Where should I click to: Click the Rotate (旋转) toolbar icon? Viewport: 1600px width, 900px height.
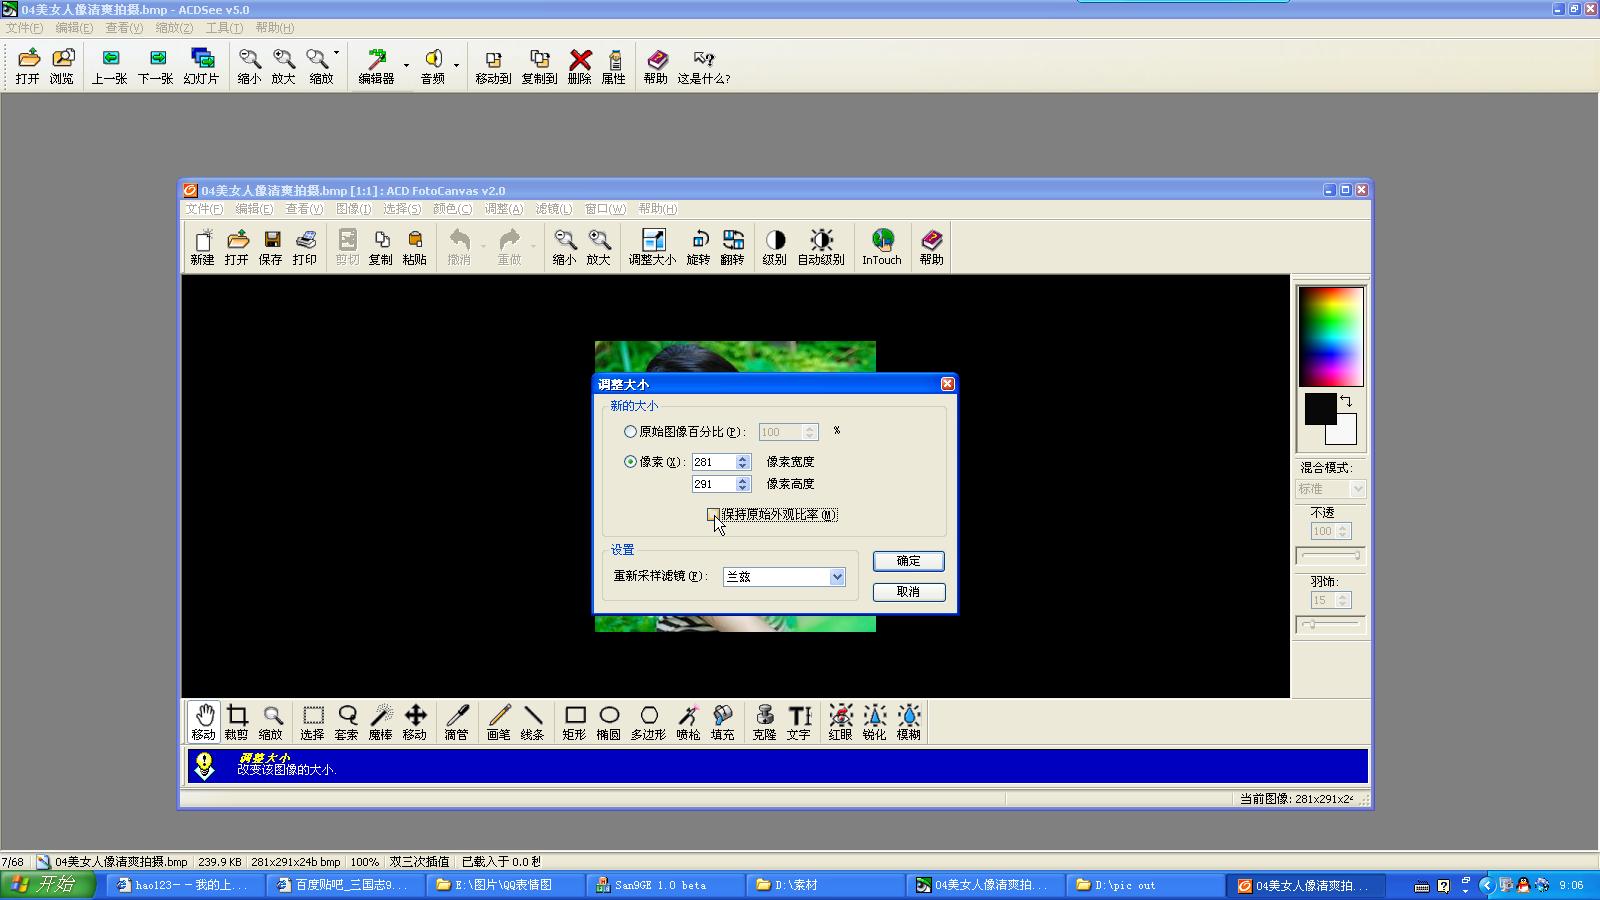[x=699, y=246]
